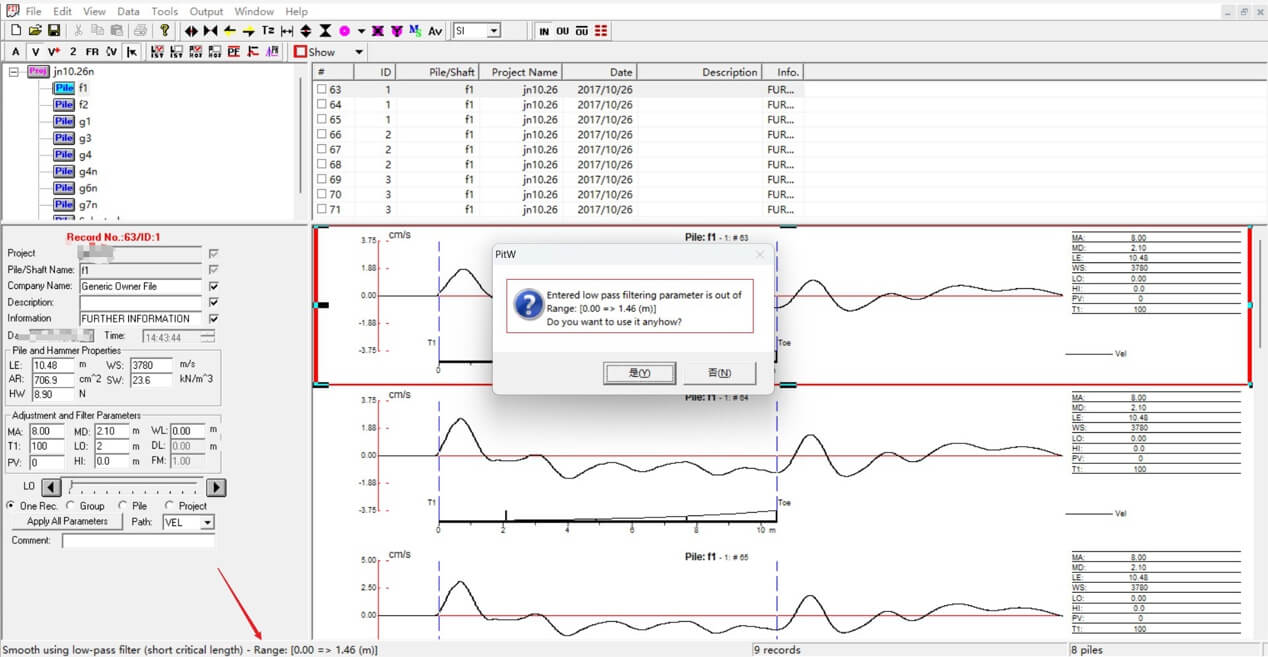Click the PE toolbar icon
This screenshot has height=657, width=1268.
233,52
